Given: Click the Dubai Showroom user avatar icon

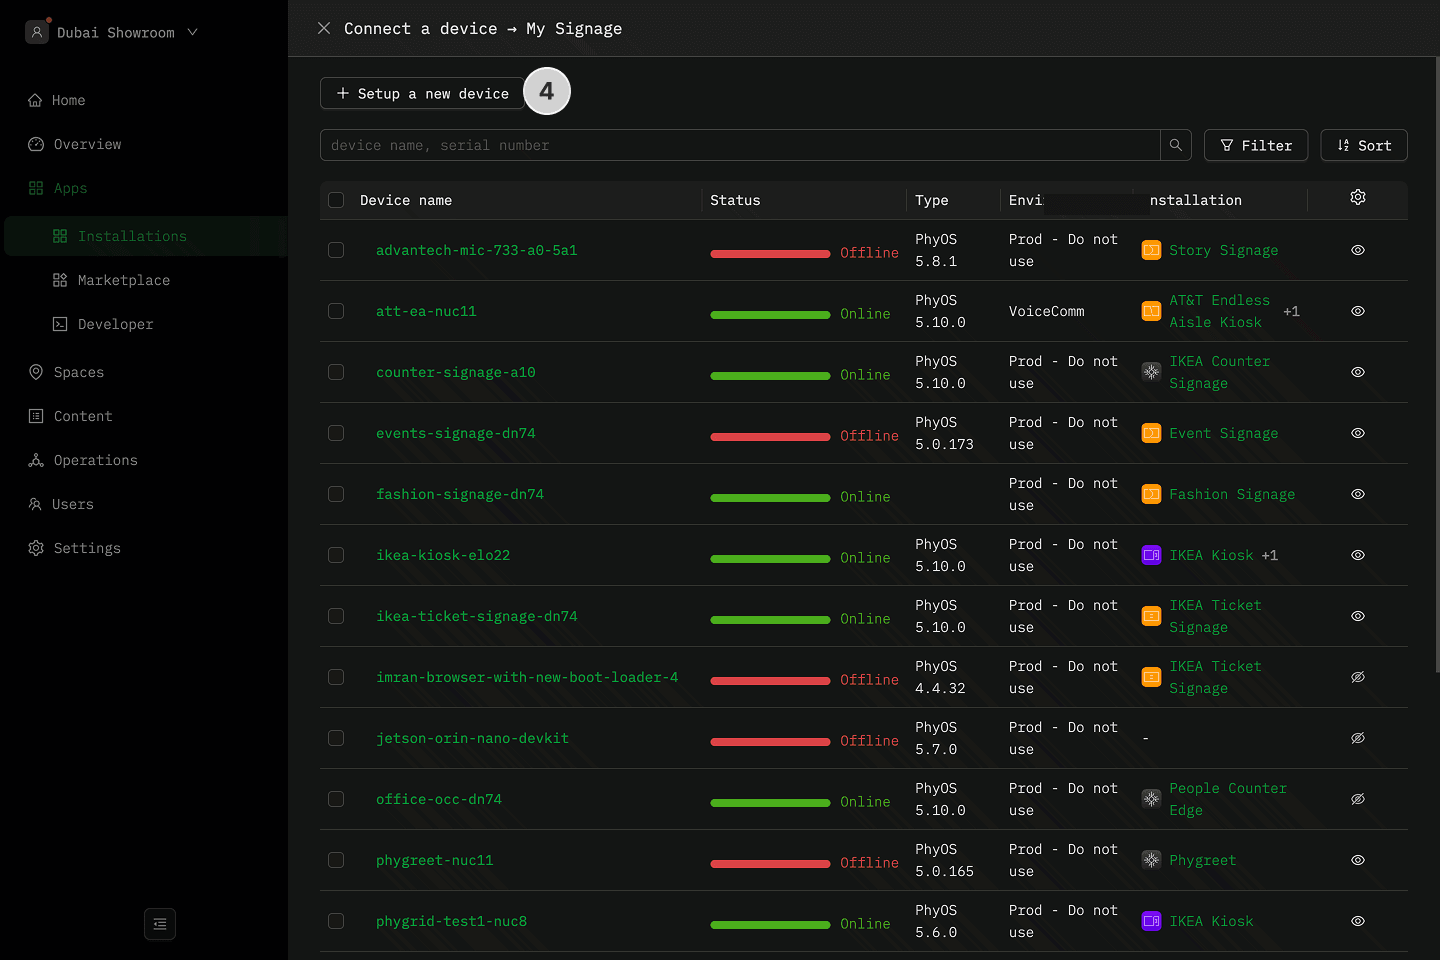Looking at the screenshot, I should 37,32.
